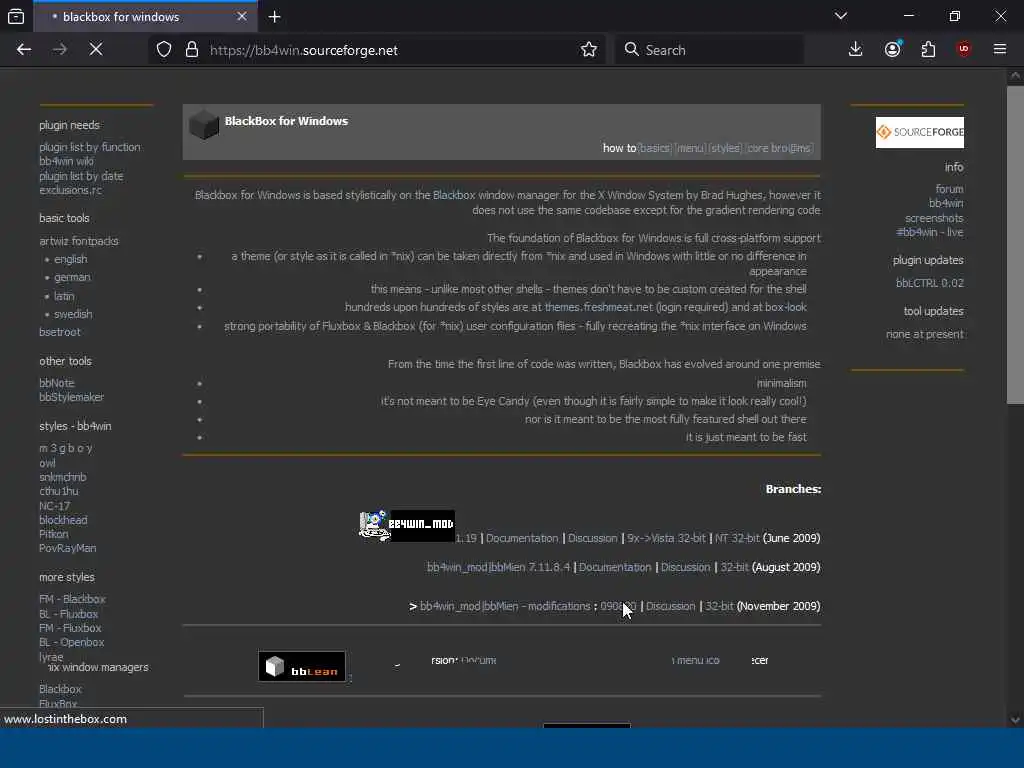Open the english fontpack link
1024x768 pixels.
click(71, 259)
